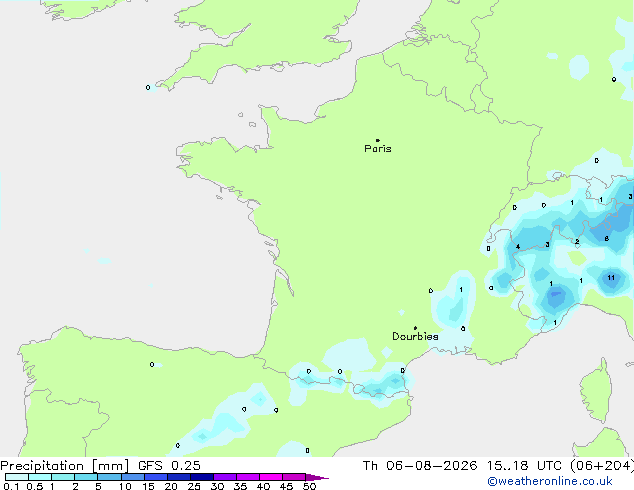634x490 pixels.
Task: Click the 'Th 06-08-2026' date text
Action: tap(420, 466)
